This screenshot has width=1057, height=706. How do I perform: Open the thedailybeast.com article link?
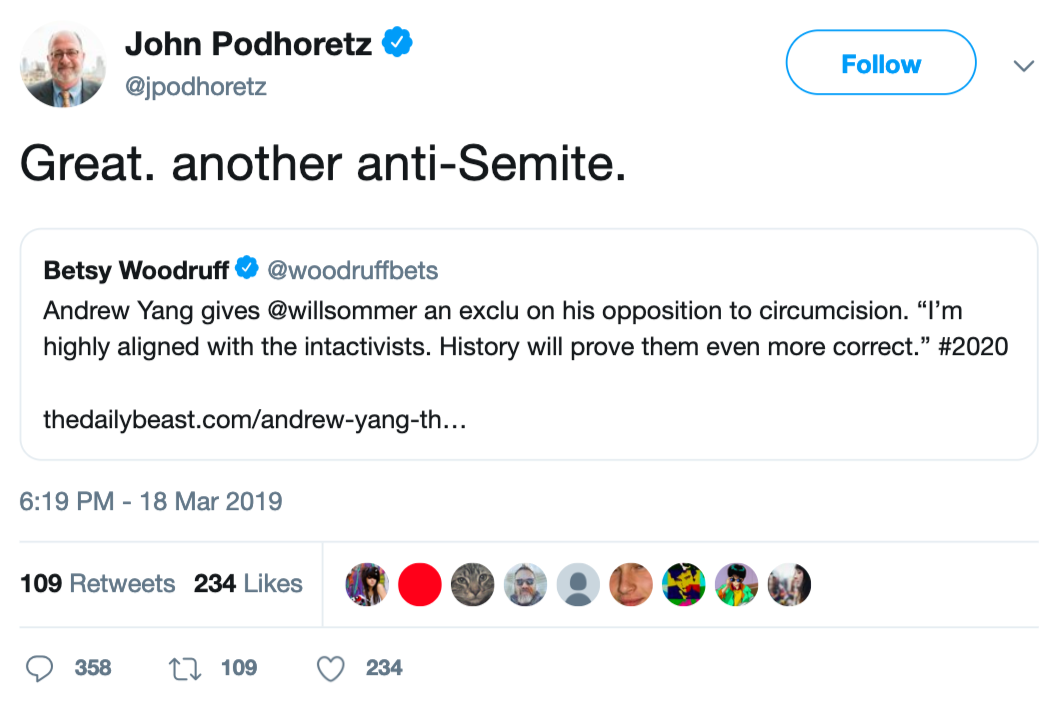pyautogui.click(x=254, y=420)
